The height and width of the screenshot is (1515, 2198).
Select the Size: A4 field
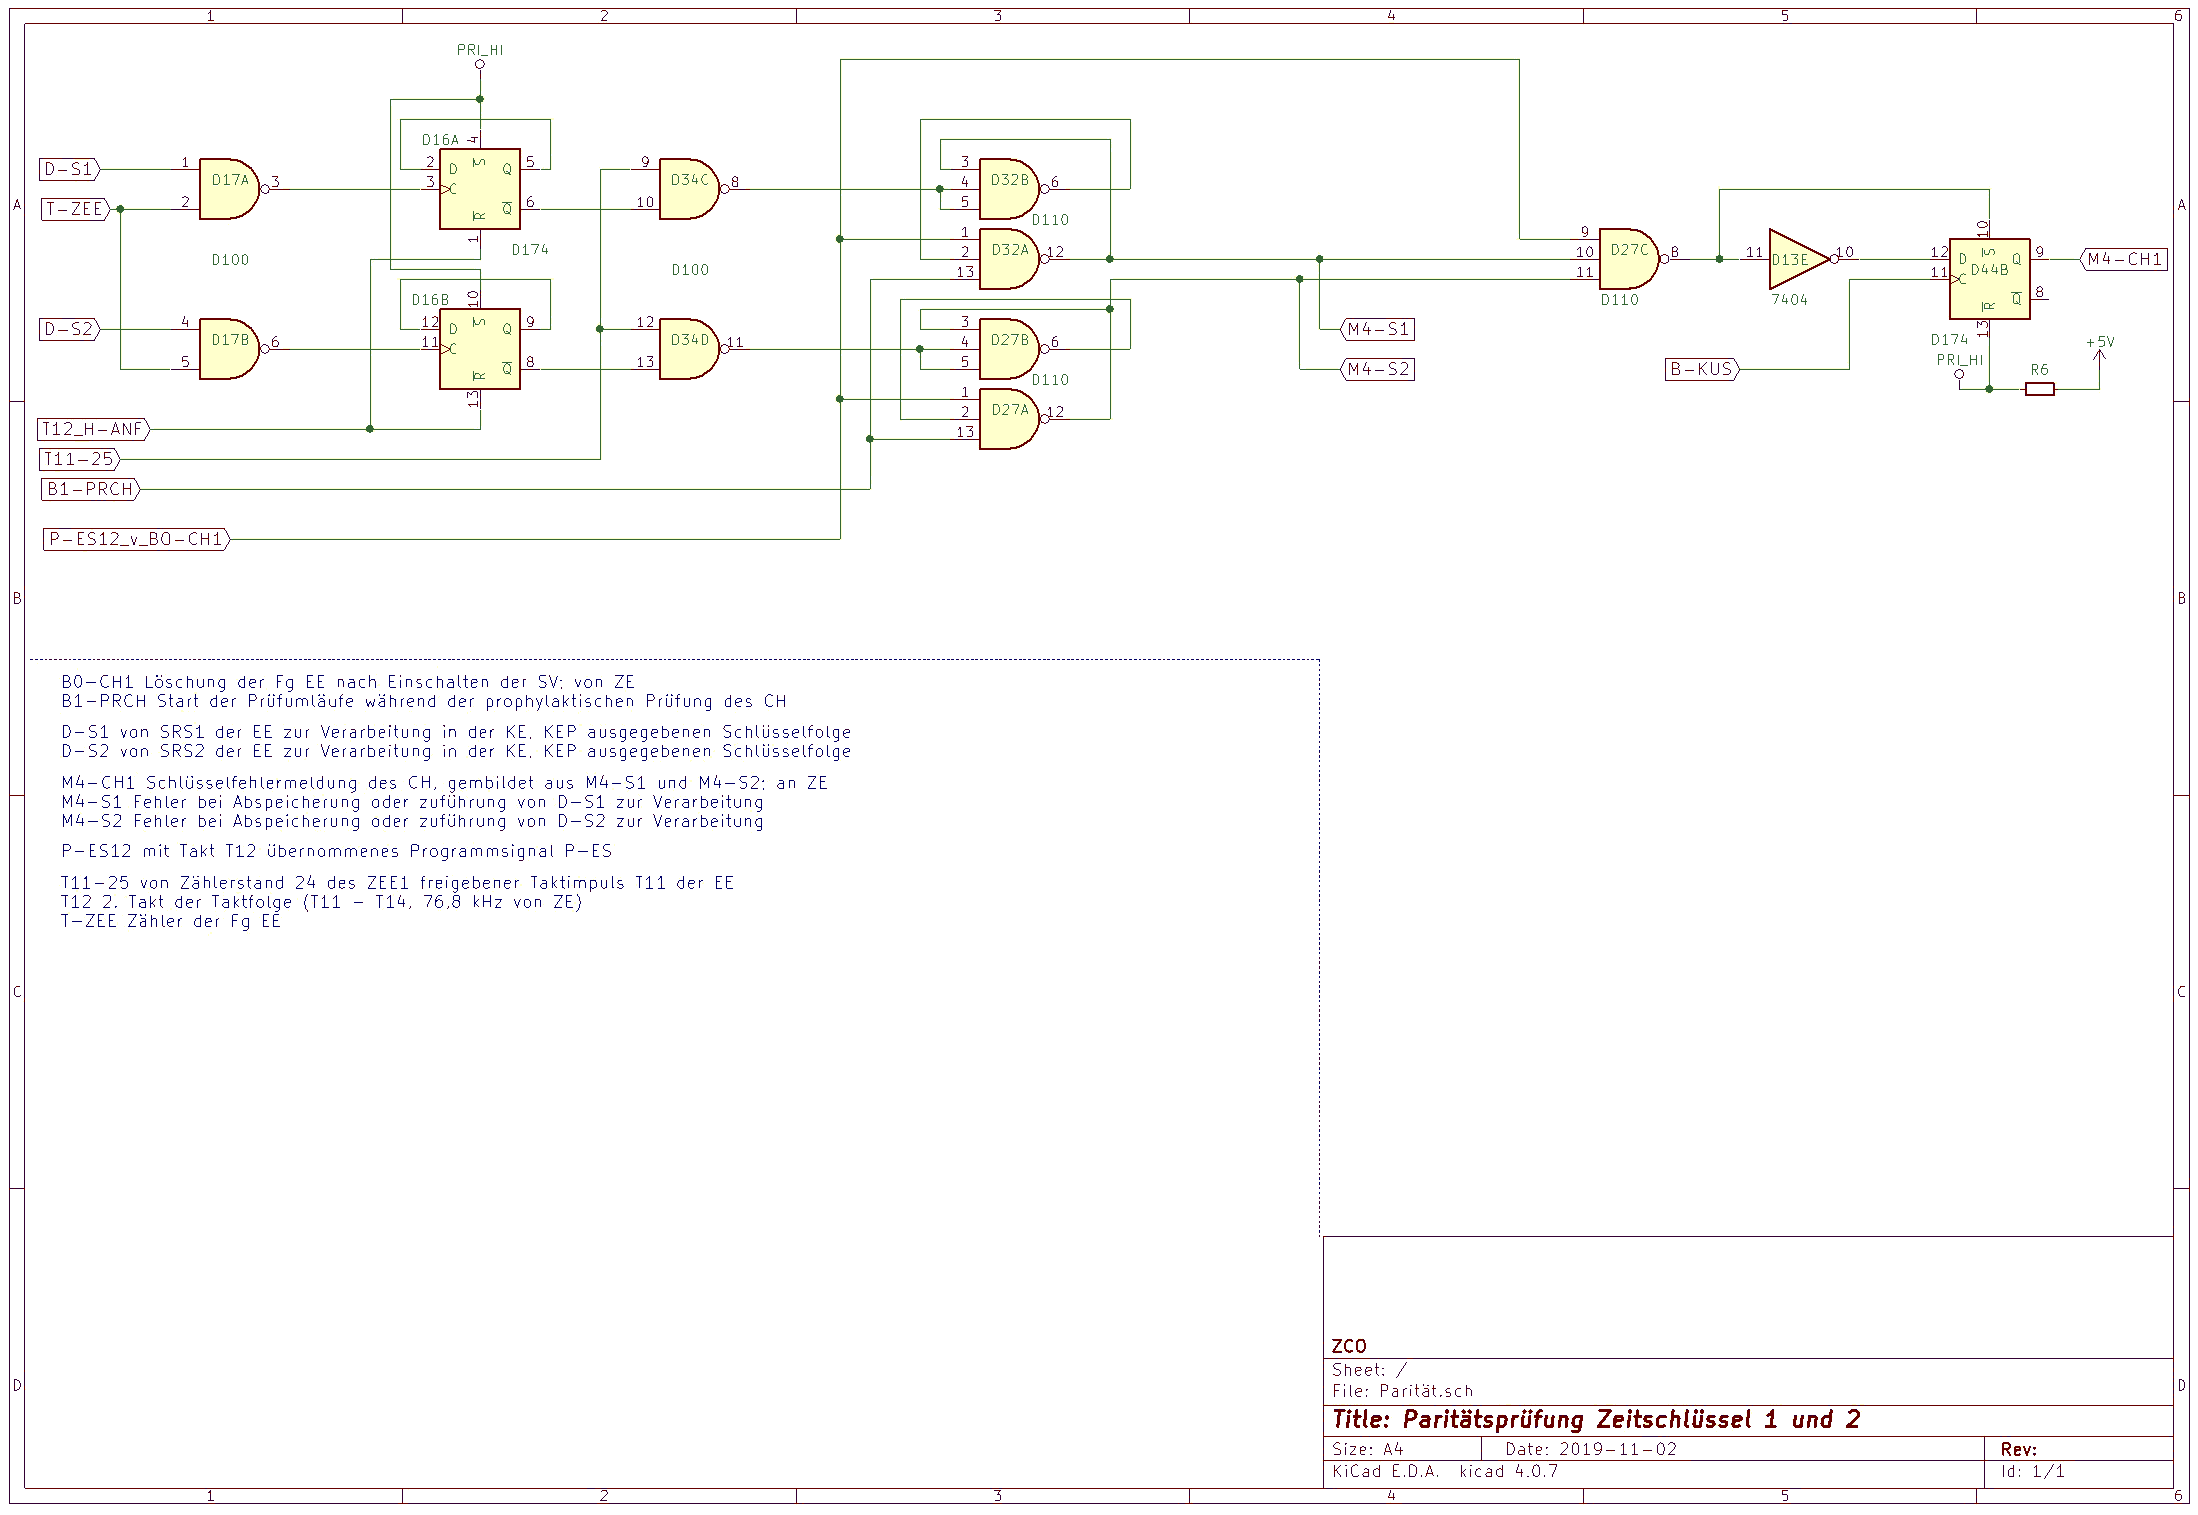(x=1367, y=1449)
